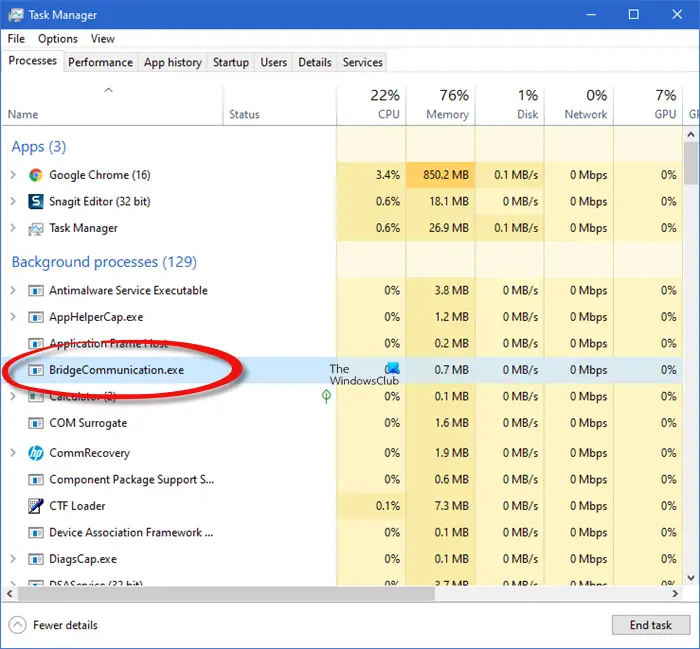This screenshot has width=700, height=649.
Task: Click the BridgeCommunication.exe process icon
Action: (x=36, y=370)
